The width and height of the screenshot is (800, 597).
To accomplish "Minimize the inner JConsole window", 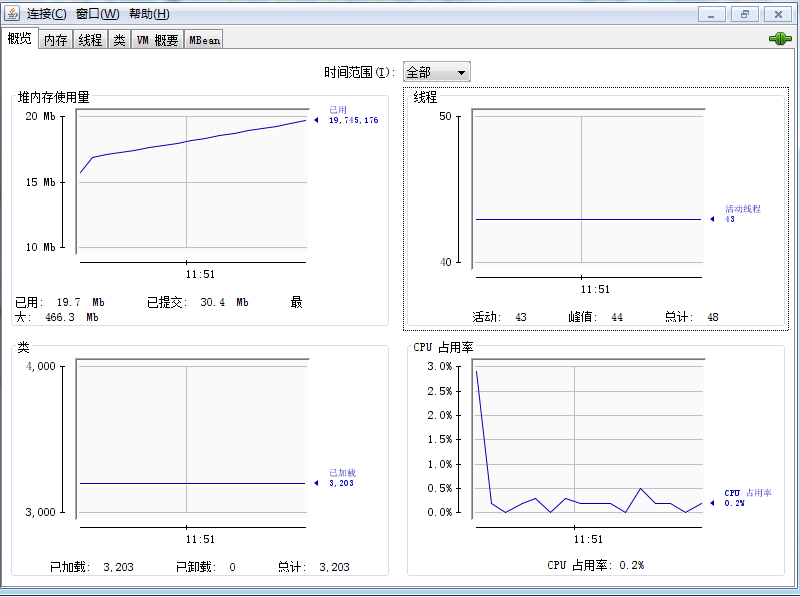I will (712, 14).
